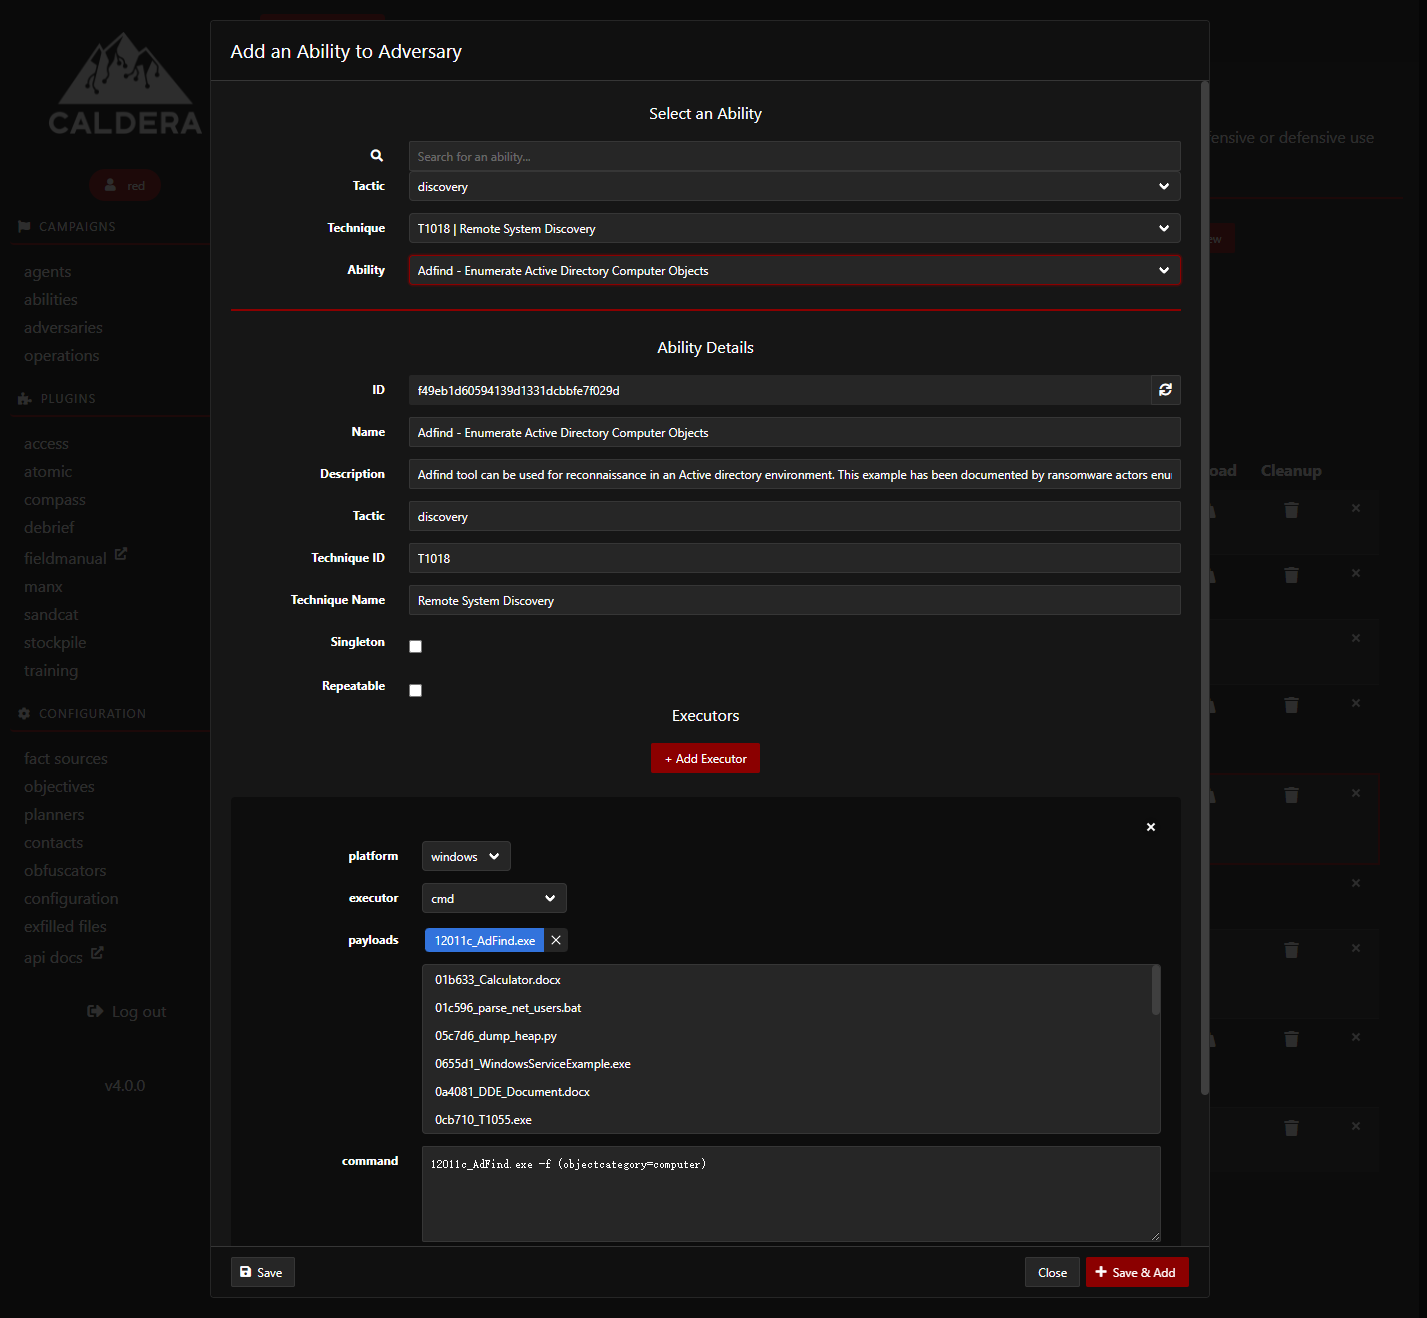This screenshot has height=1318, width=1427.
Task: Remove the 12011c_AdFind.exe payload tag
Action: 556,940
